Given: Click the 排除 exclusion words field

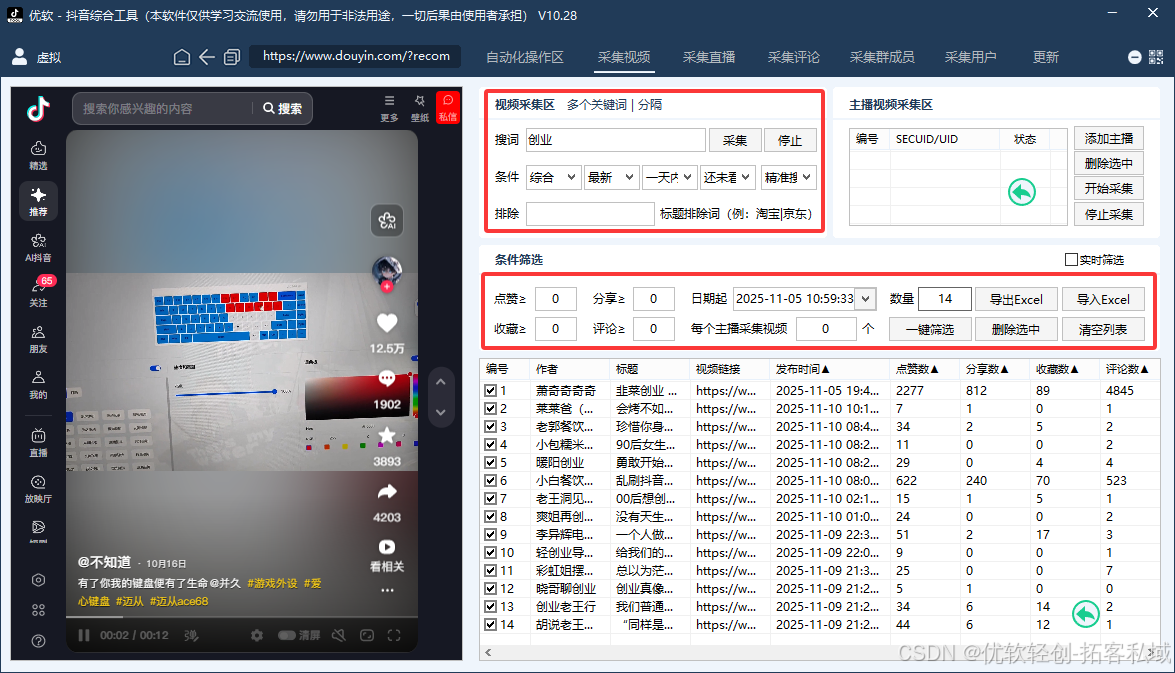Looking at the screenshot, I should [x=590, y=214].
